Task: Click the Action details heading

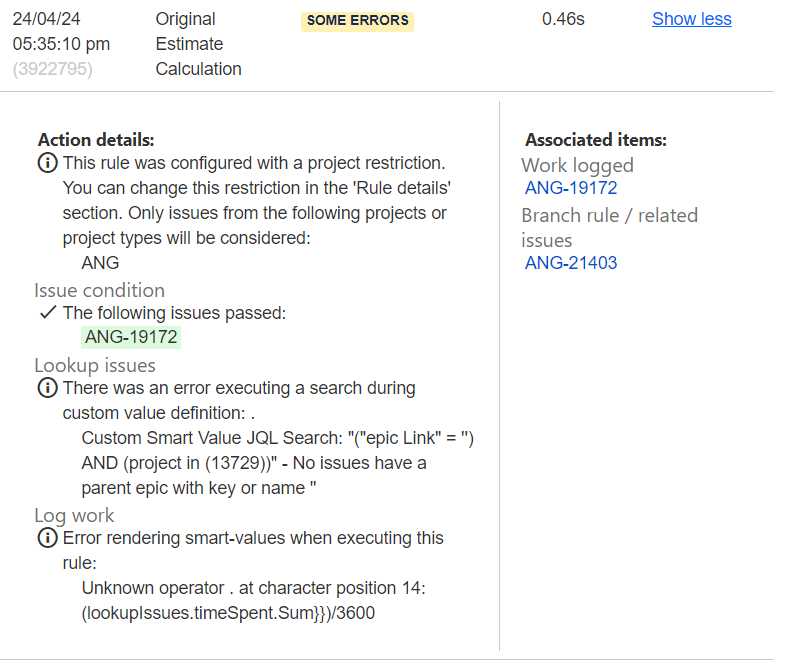Action: point(96,140)
